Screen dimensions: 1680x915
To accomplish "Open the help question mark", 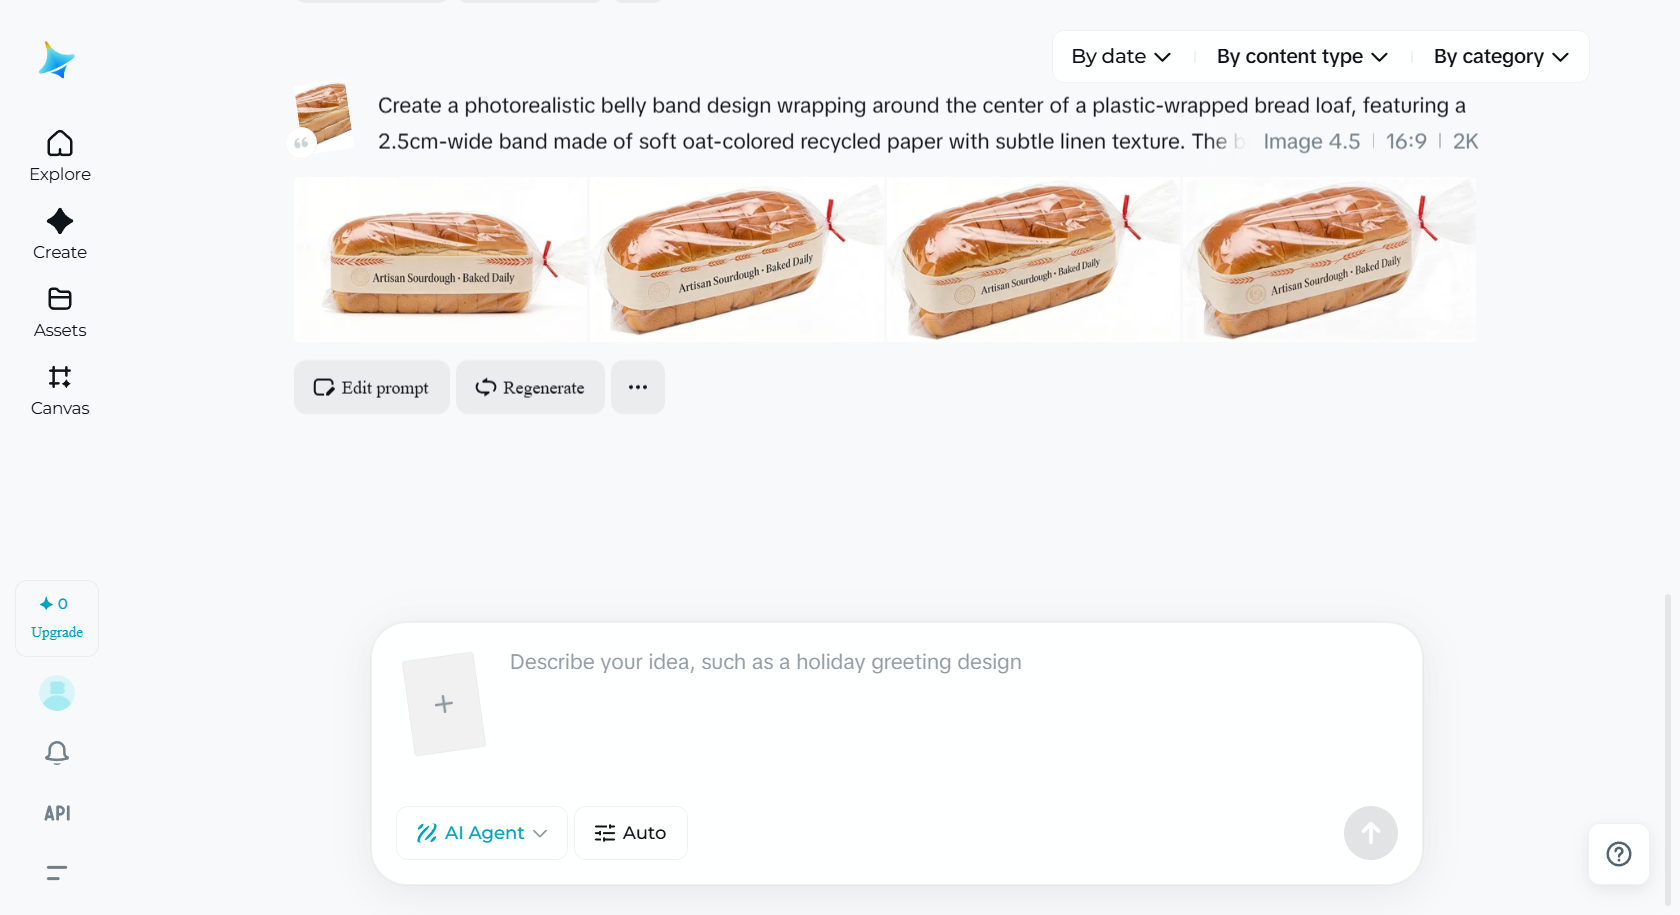I will pos(1618,854).
